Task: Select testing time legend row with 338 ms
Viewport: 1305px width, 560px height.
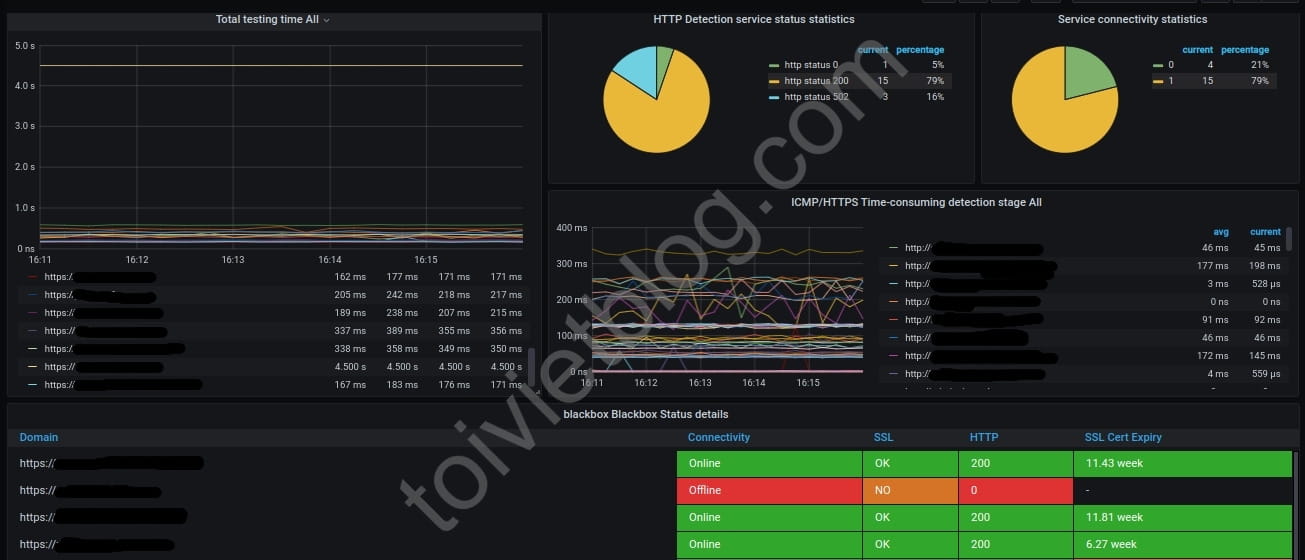Action: (272, 349)
